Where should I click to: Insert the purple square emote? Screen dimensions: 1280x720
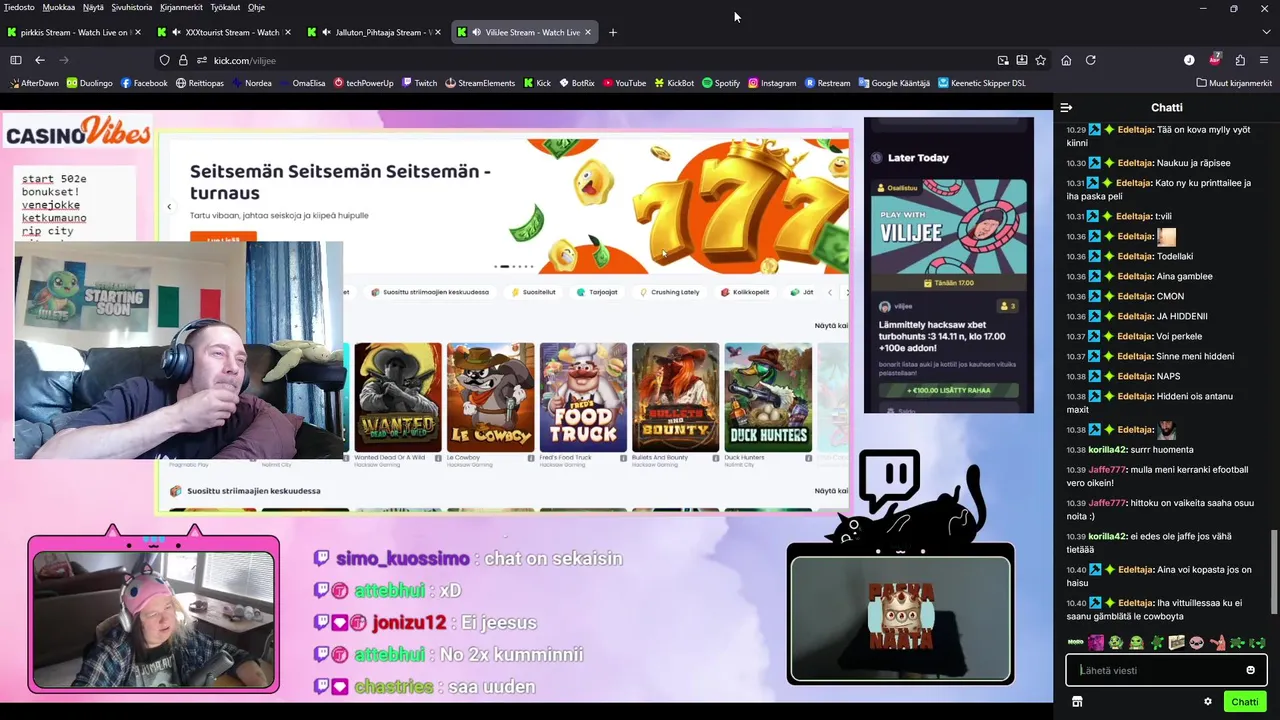point(1096,642)
